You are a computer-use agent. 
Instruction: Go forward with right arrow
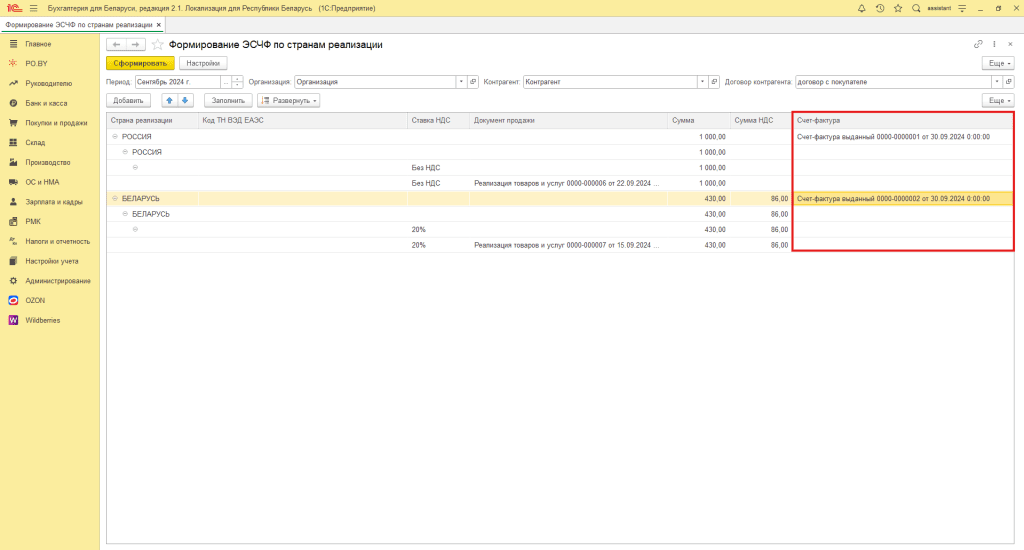click(135, 44)
